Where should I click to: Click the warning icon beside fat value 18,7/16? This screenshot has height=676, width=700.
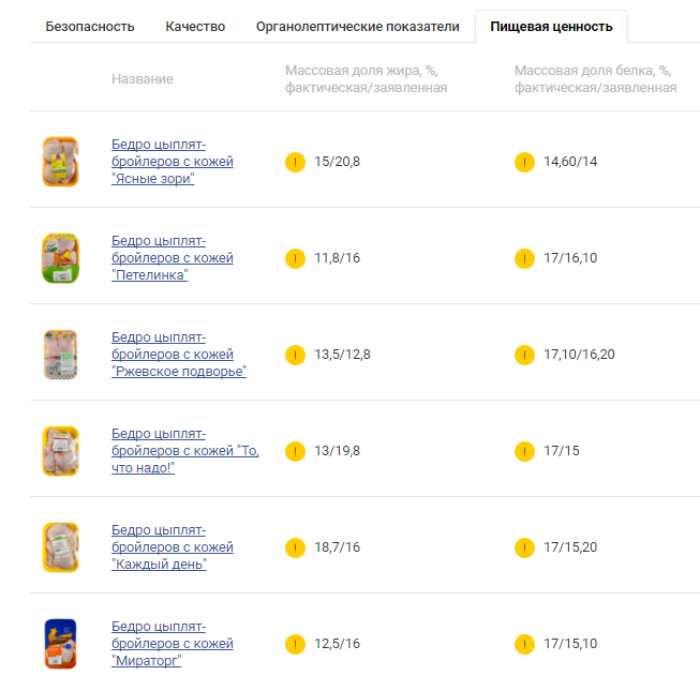tap(295, 548)
